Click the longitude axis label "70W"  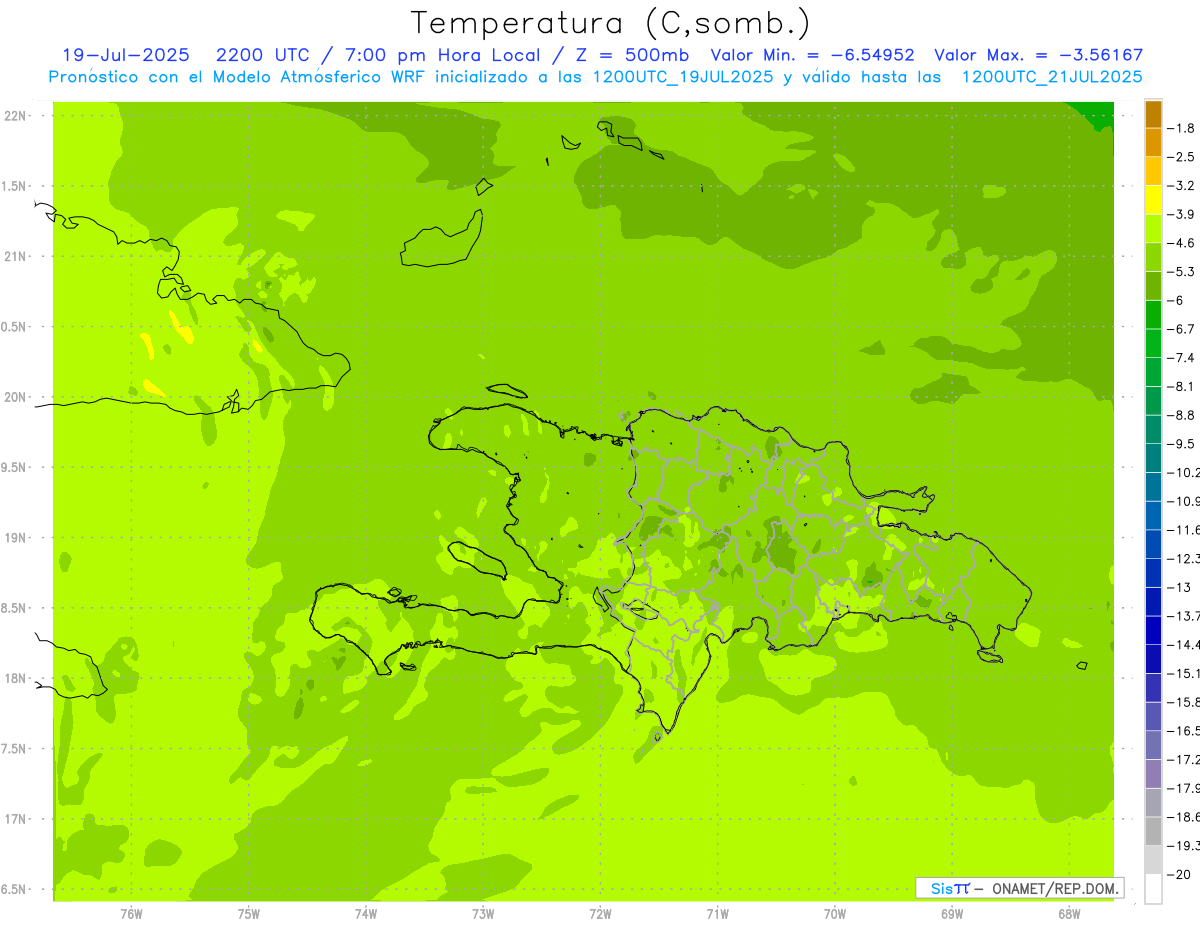click(x=835, y=914)
